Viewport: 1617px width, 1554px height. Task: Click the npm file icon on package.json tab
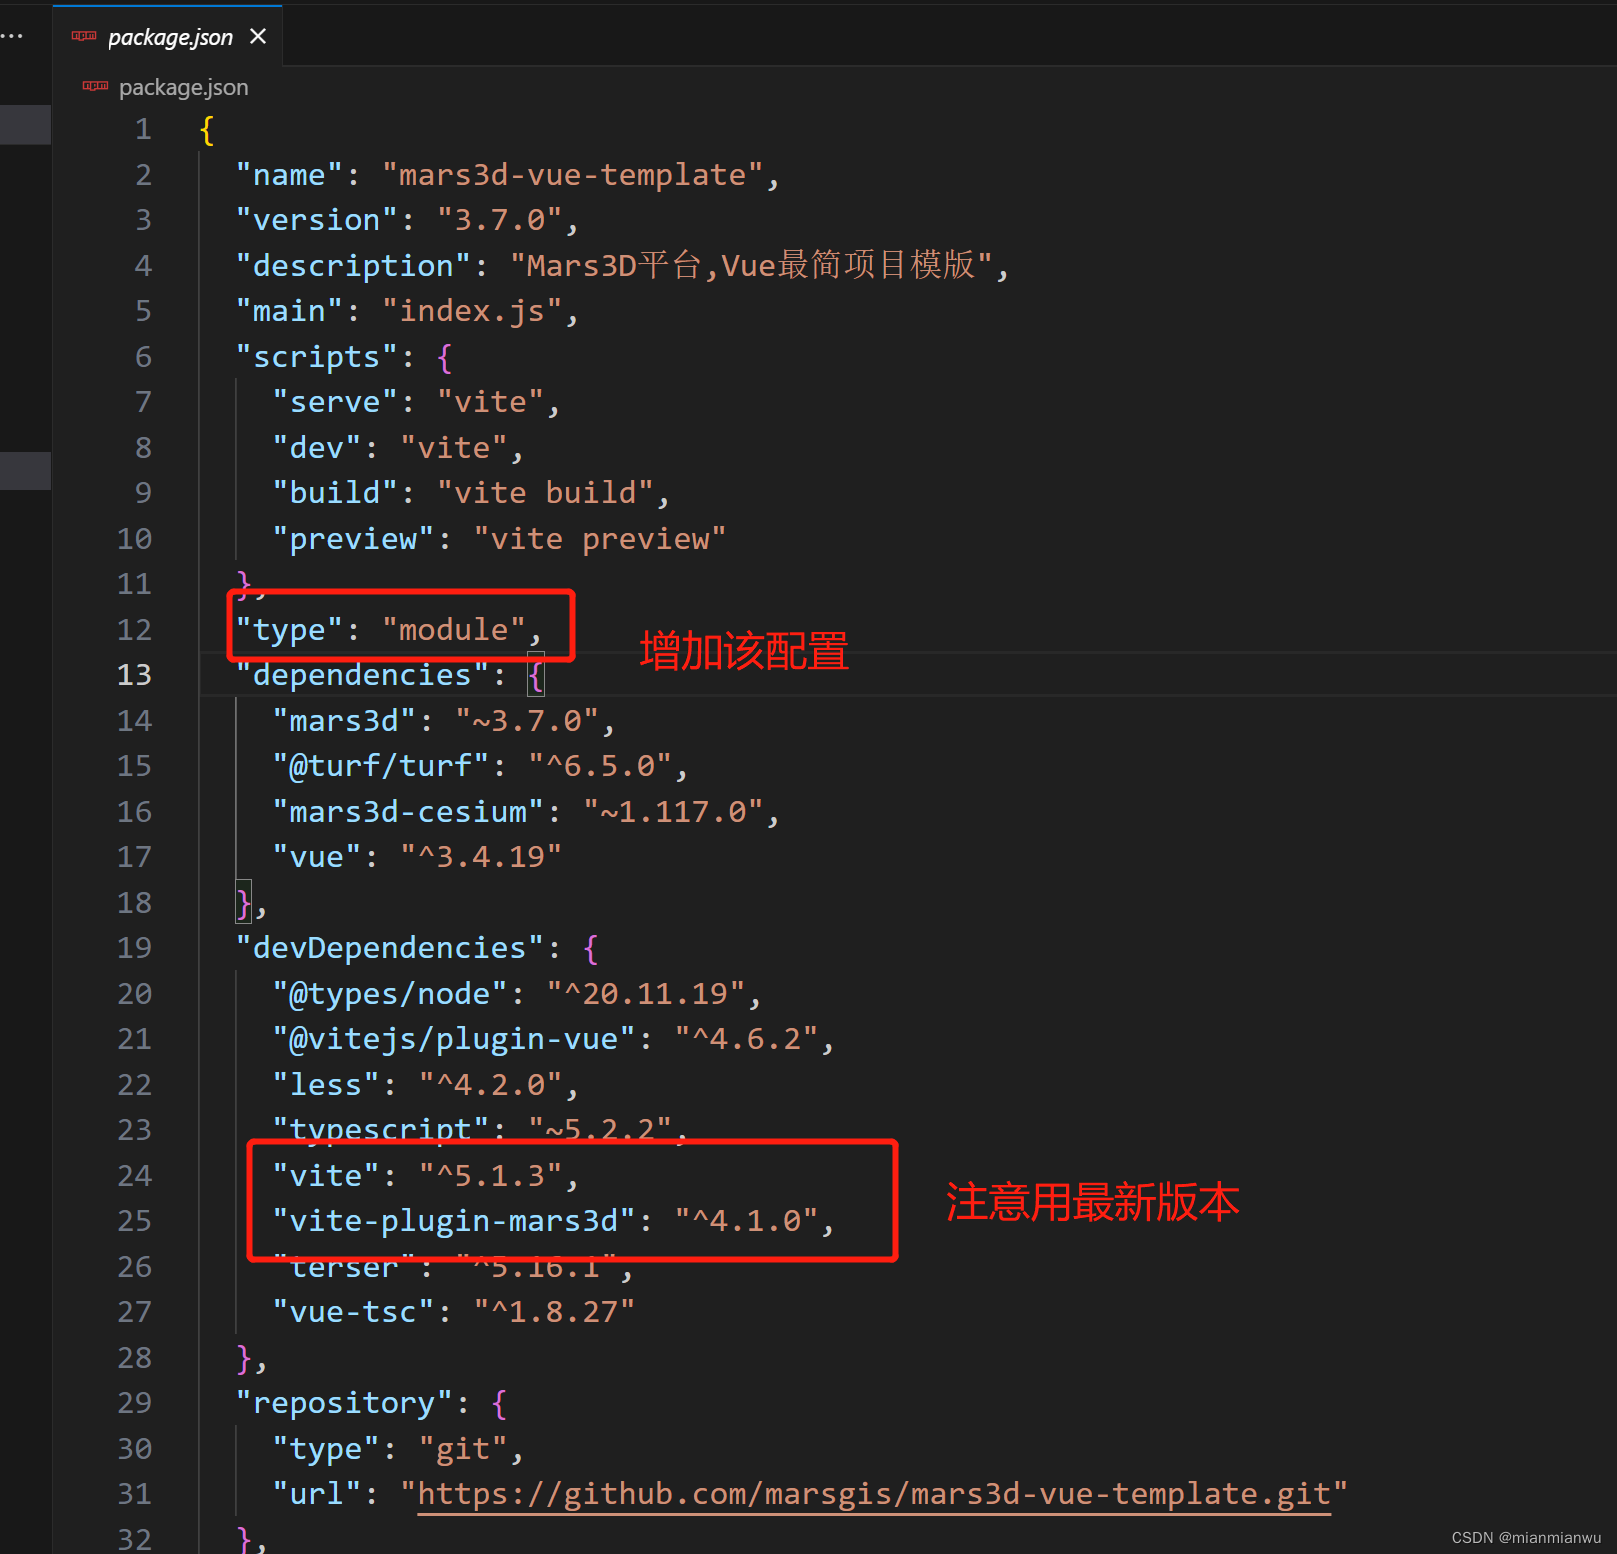point(84,36)
